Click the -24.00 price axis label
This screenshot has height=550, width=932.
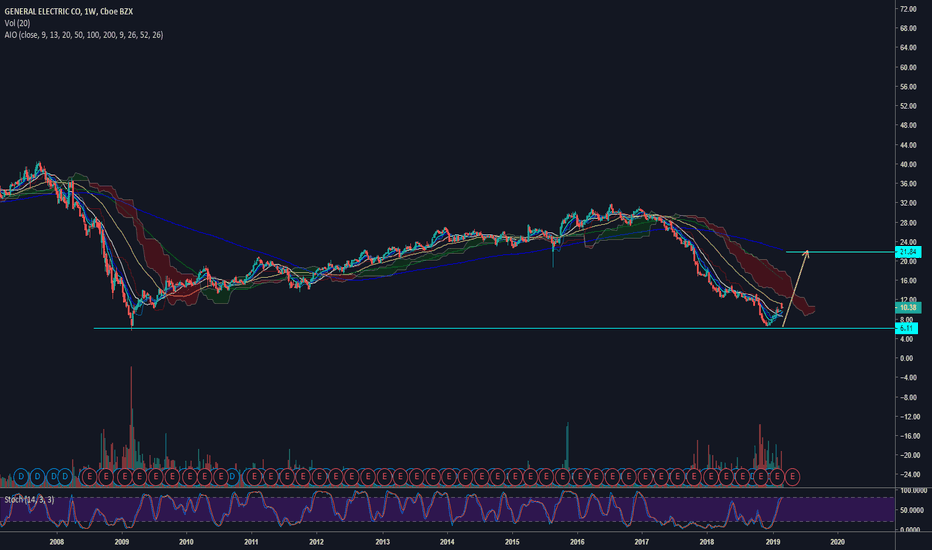[908, 475]
